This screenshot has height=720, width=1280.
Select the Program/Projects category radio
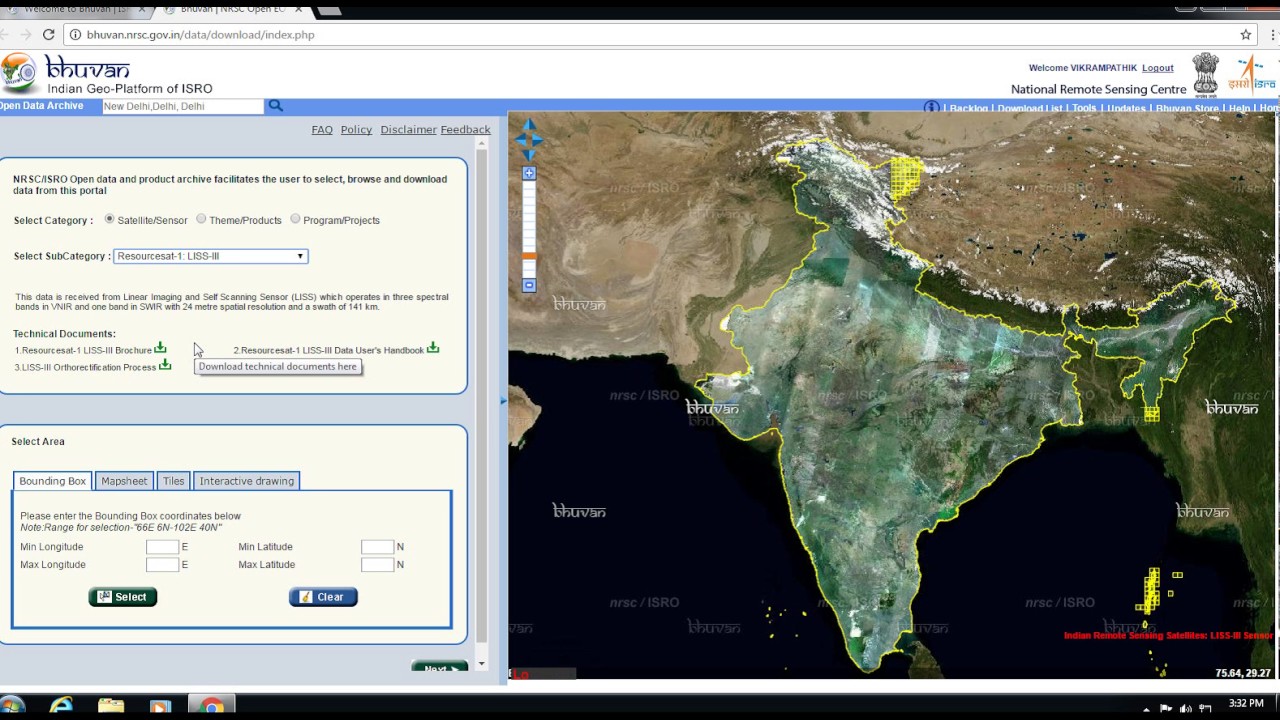coord(295,219)
